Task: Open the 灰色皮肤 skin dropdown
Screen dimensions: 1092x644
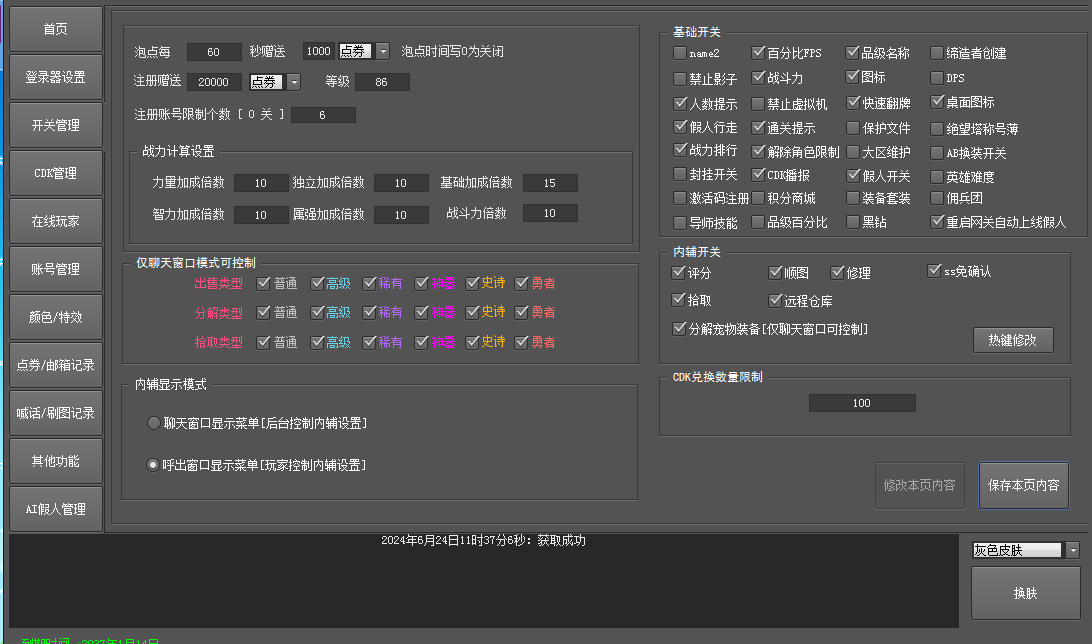Action: tap(1073, 550)
